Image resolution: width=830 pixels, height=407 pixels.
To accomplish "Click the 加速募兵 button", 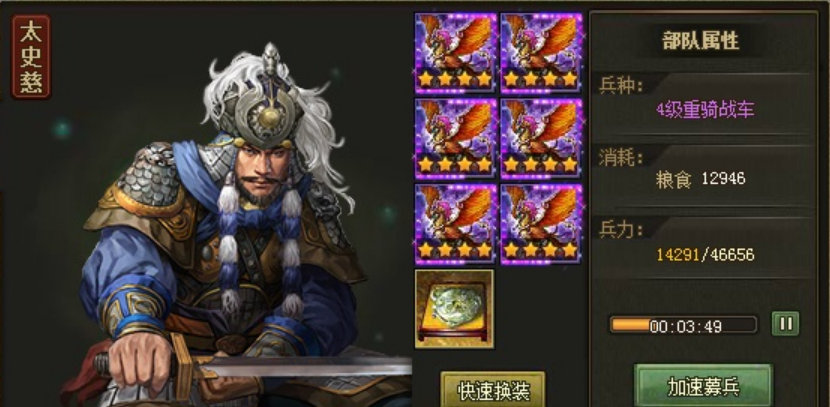I will 703,386.
